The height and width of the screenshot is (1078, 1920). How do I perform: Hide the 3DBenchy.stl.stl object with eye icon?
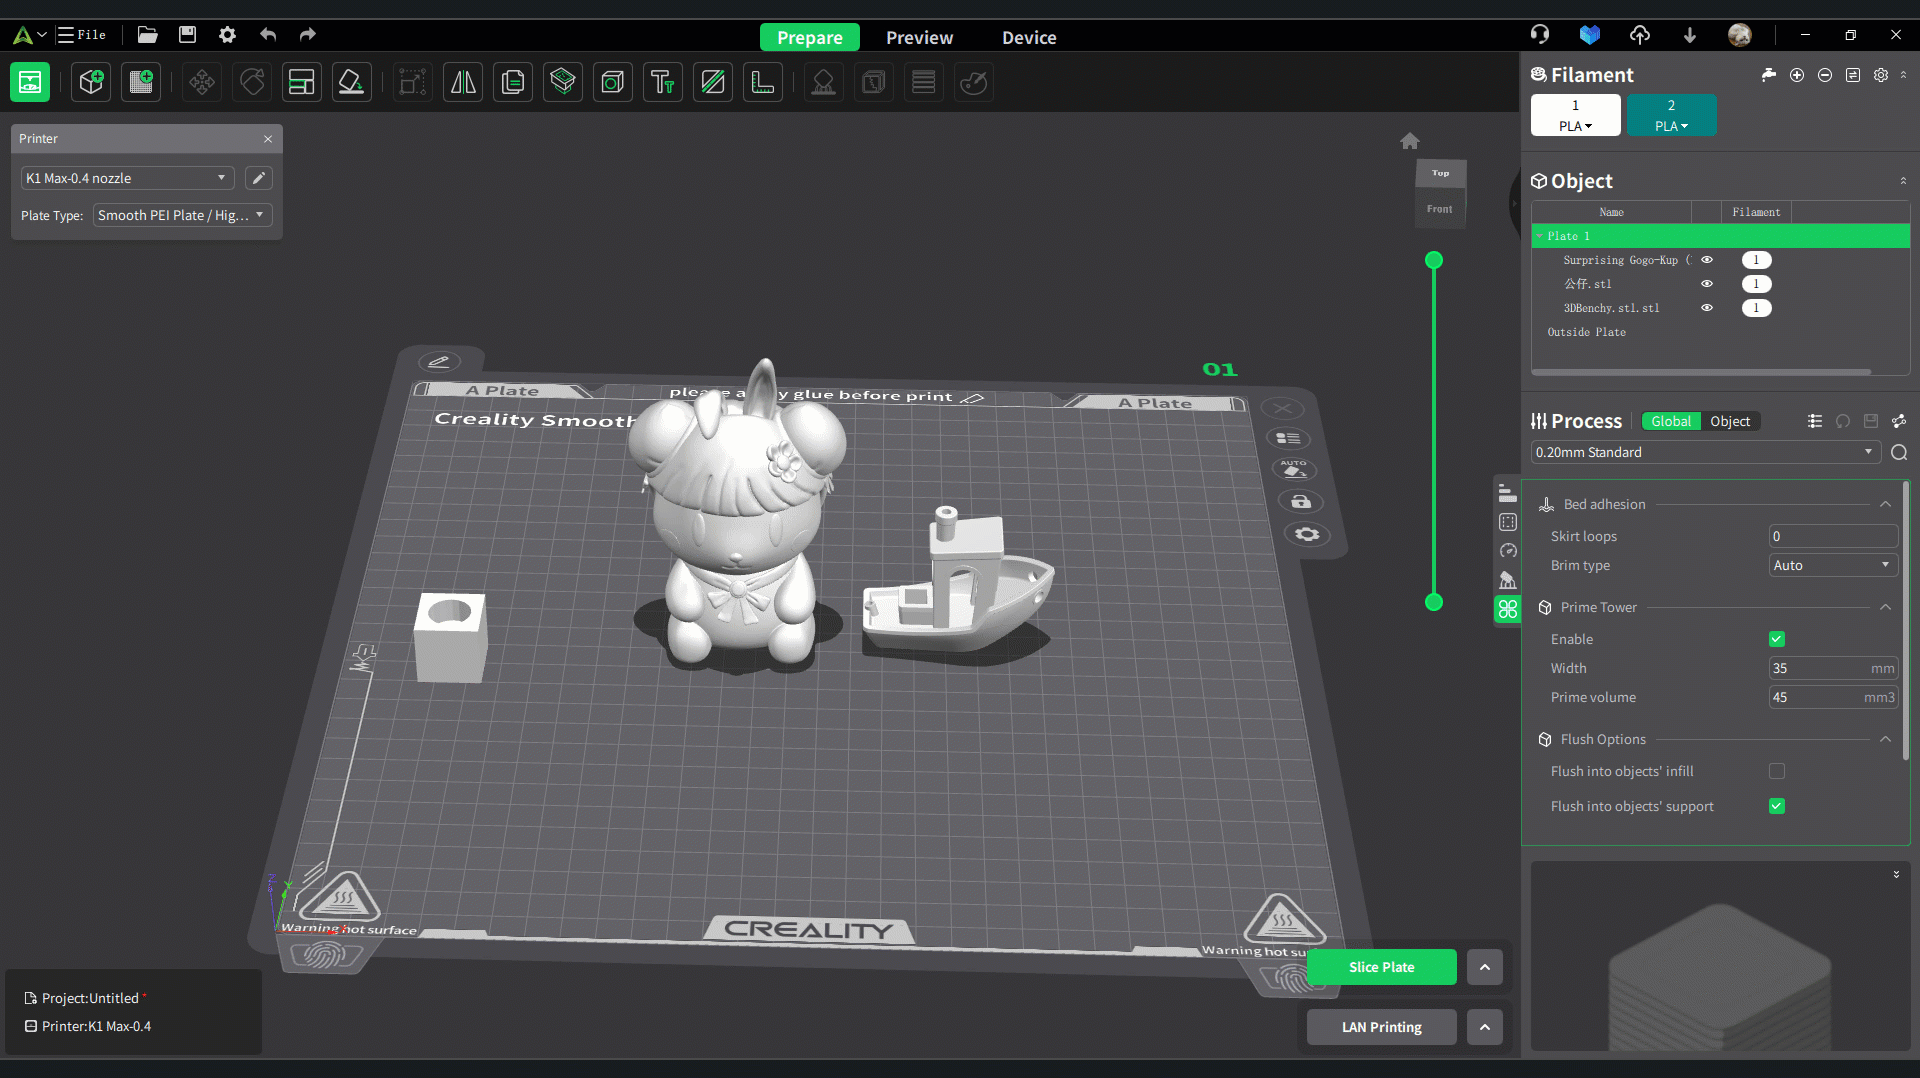(1707, 308)
